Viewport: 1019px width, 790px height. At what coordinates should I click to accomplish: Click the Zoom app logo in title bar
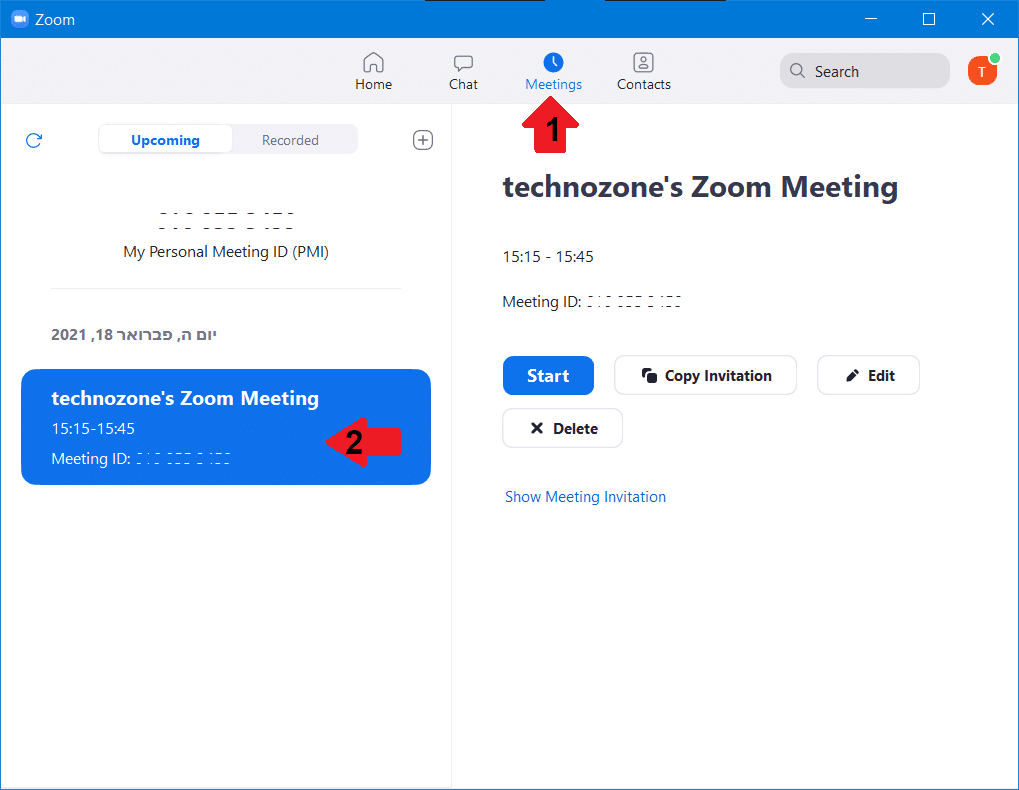tap(20, 19)
